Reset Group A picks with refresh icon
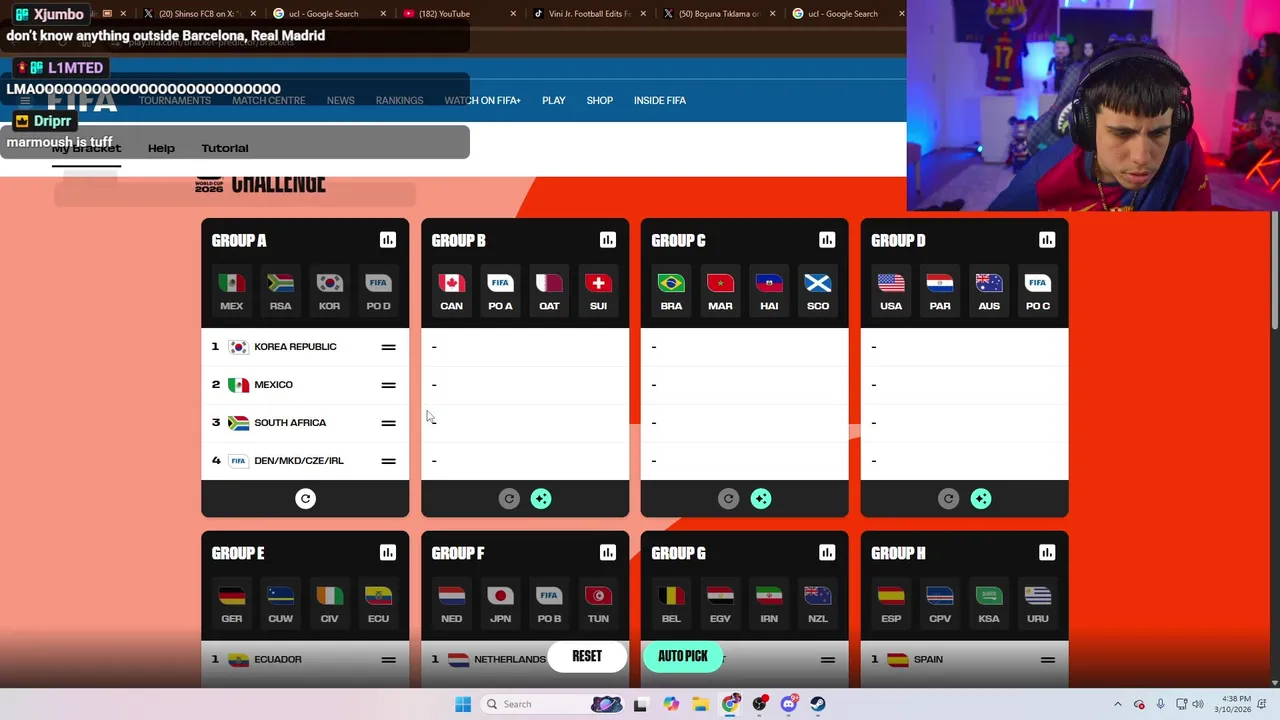 [305, 498]
